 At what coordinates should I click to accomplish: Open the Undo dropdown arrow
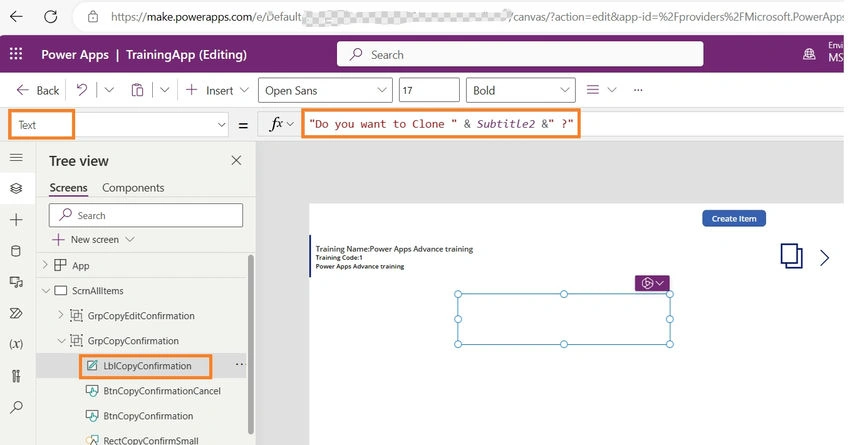click(x=109, y=90)
